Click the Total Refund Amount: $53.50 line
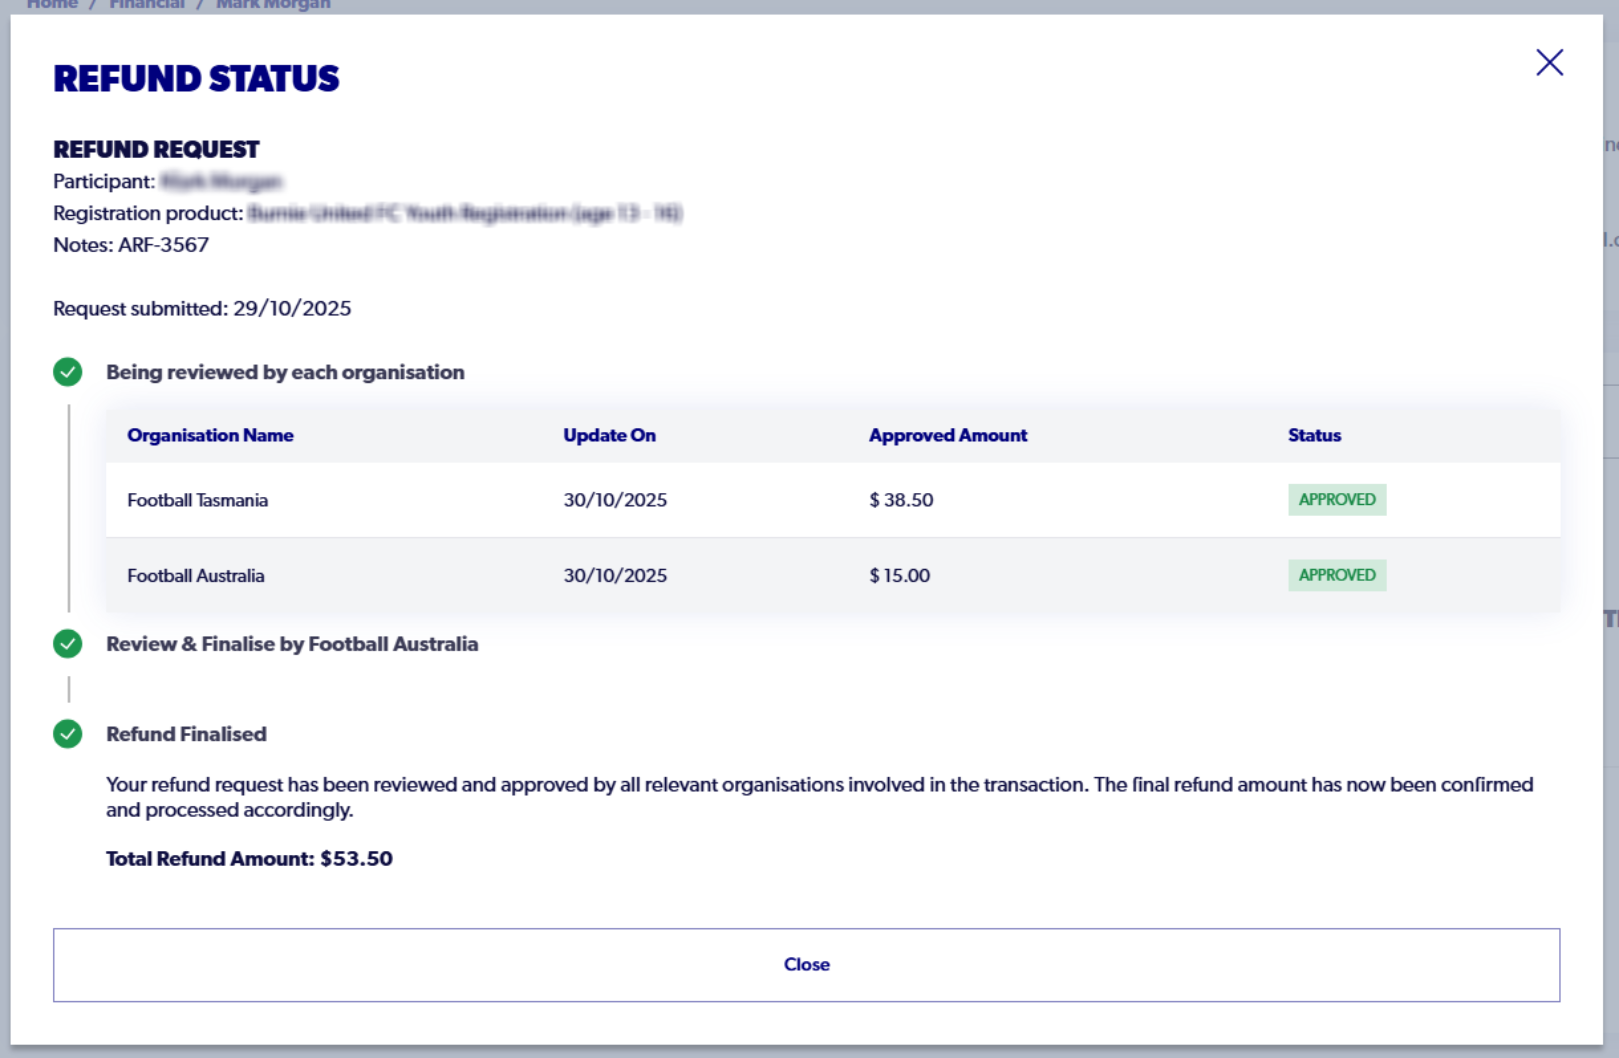Image resolution: width=1619 pixels, height=1058 pixels. click(249, 859)
